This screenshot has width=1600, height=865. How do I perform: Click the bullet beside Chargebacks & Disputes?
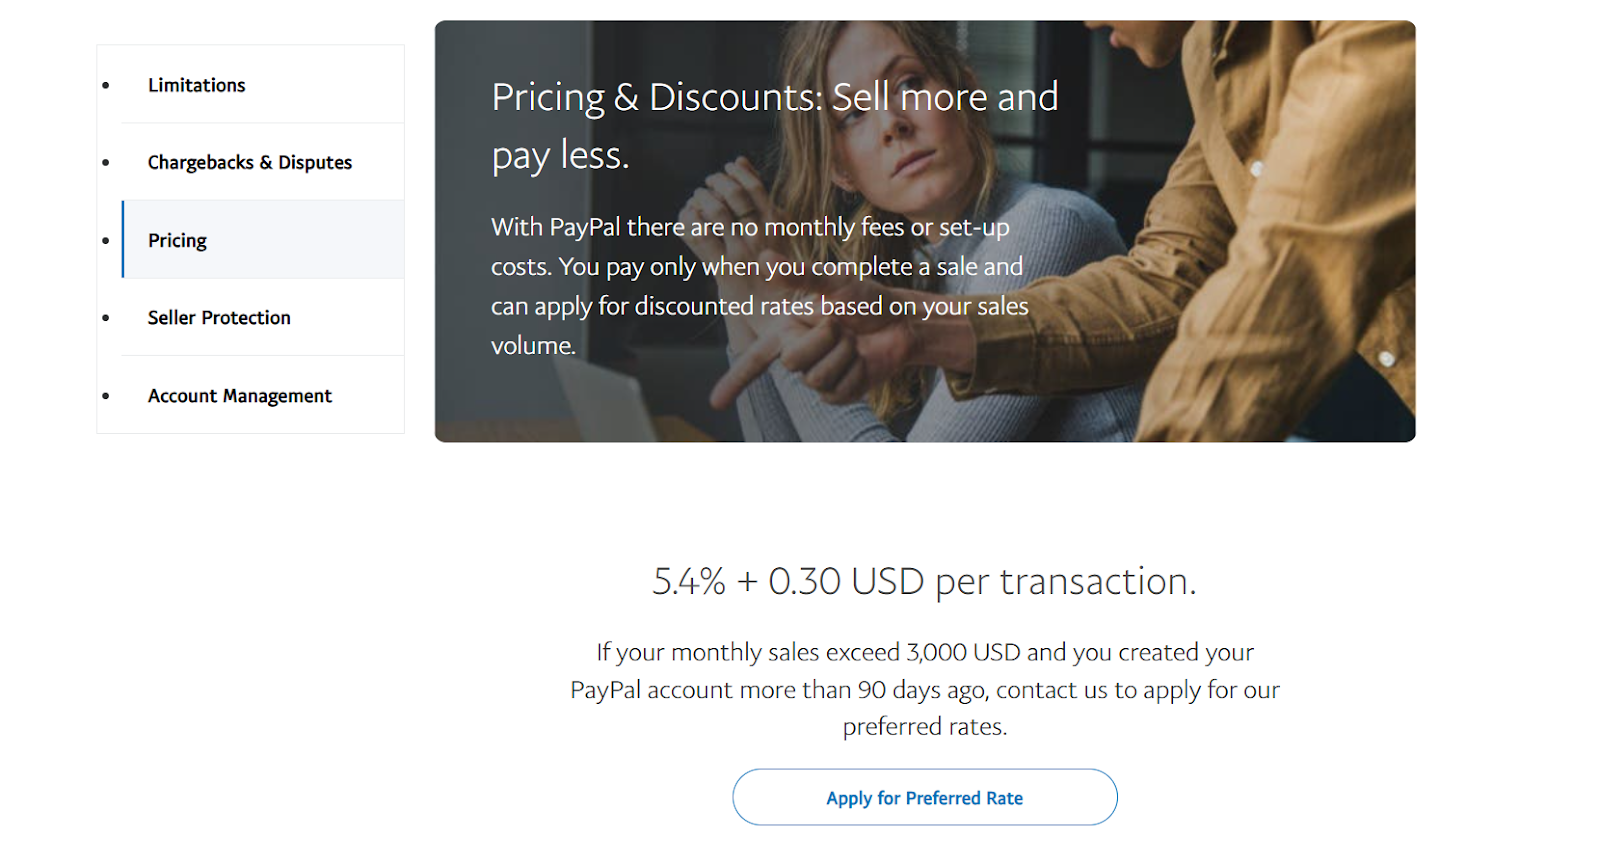106,162
